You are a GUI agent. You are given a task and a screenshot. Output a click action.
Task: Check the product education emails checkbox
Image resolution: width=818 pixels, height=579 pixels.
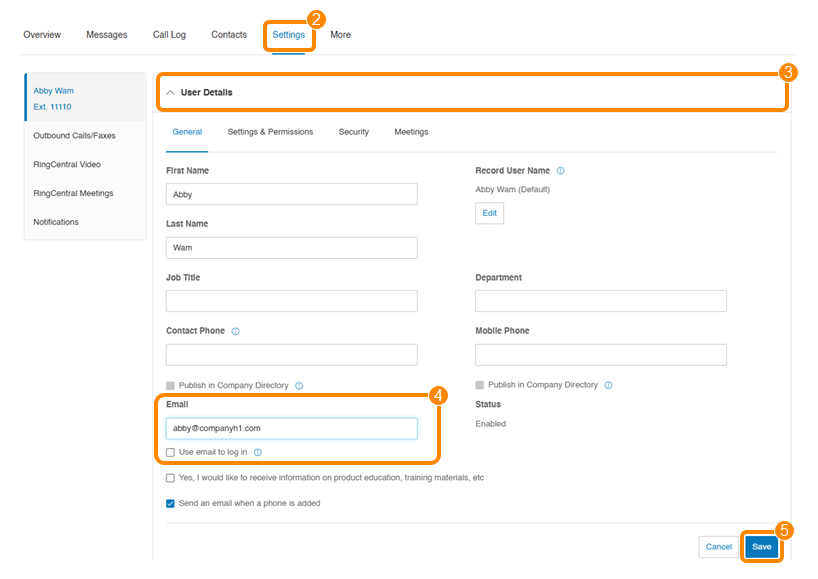coord(171,478)
